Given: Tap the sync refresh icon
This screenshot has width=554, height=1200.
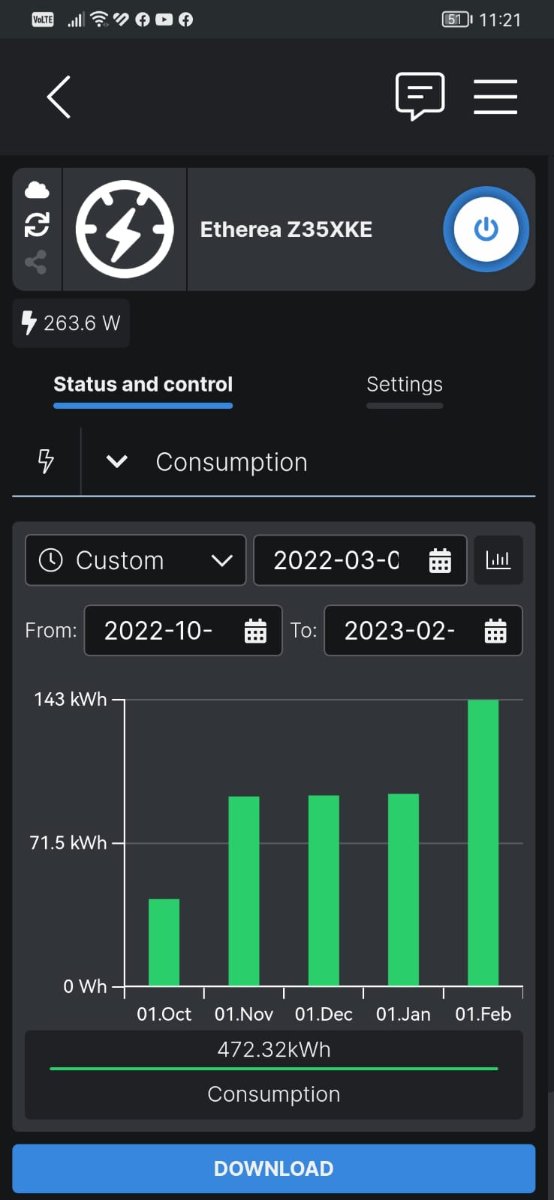Looking at the screenshot, I should [x=37, y=225].
